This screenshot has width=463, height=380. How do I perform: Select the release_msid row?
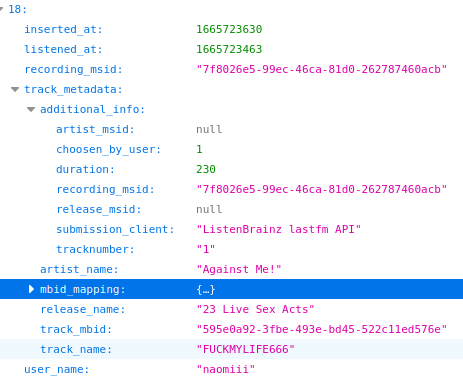tap(231, 209)
